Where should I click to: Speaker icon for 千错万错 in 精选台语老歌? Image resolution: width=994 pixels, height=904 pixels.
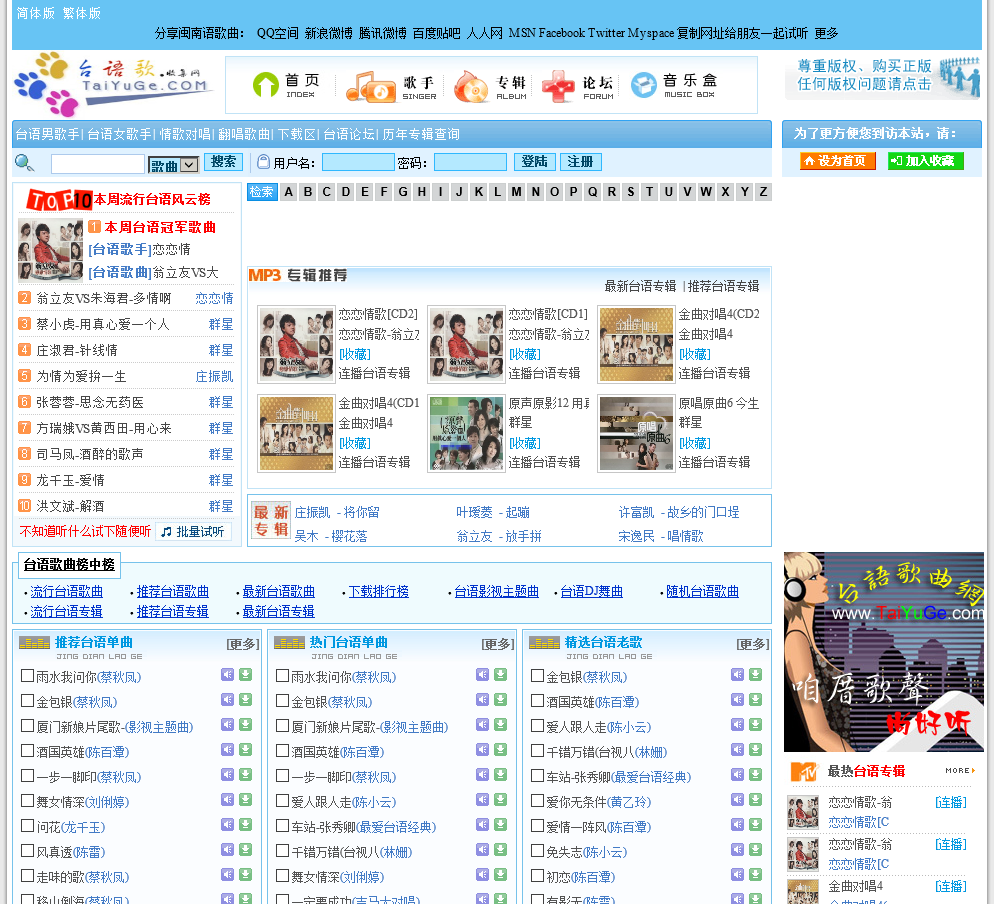tap(737, 749)
